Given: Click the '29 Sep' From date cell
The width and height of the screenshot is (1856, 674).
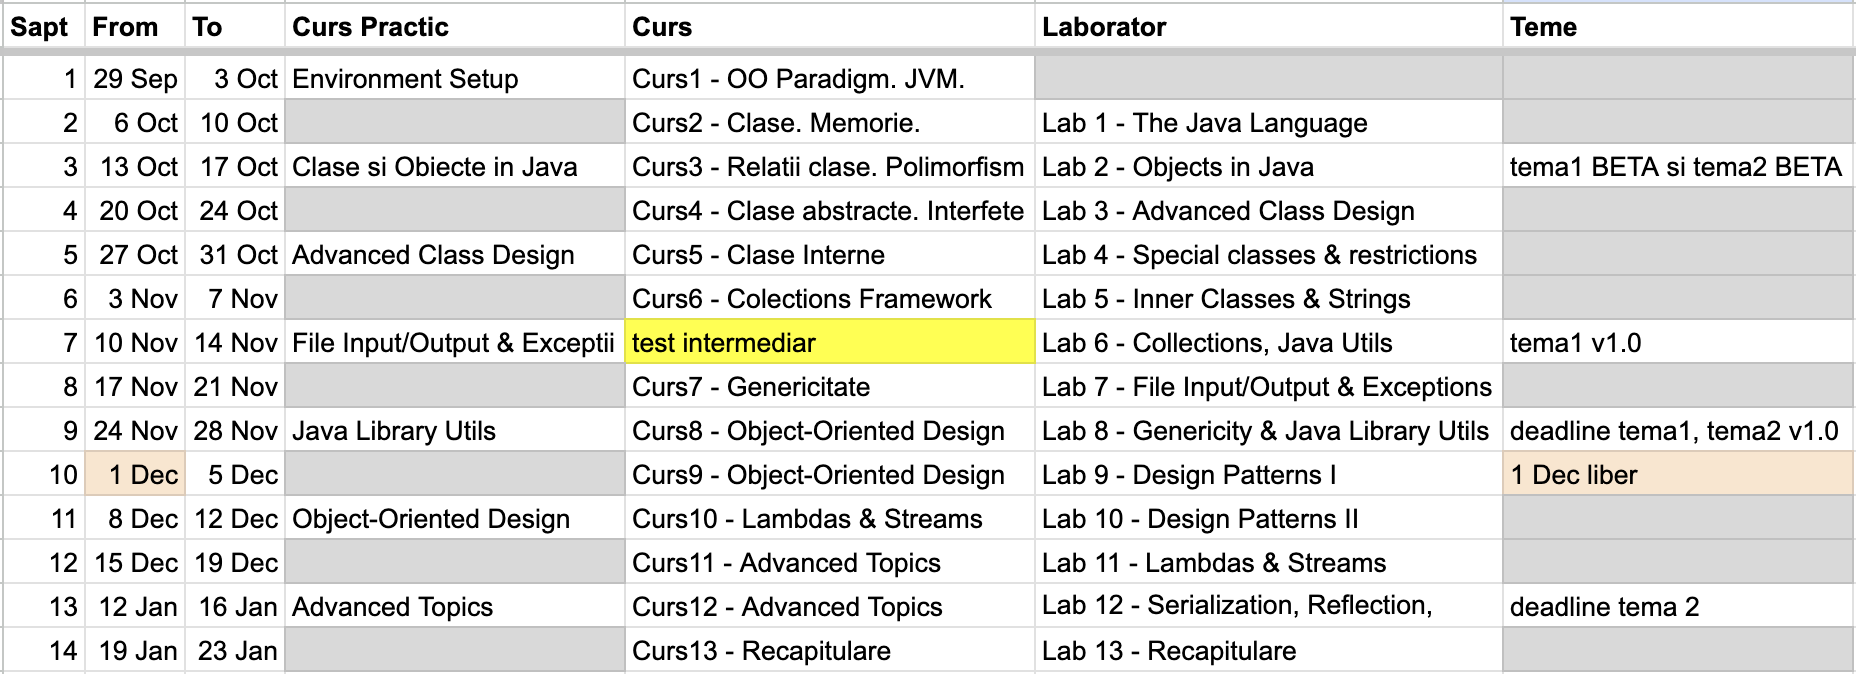Looking at the screenshot, I should (135, 79).
